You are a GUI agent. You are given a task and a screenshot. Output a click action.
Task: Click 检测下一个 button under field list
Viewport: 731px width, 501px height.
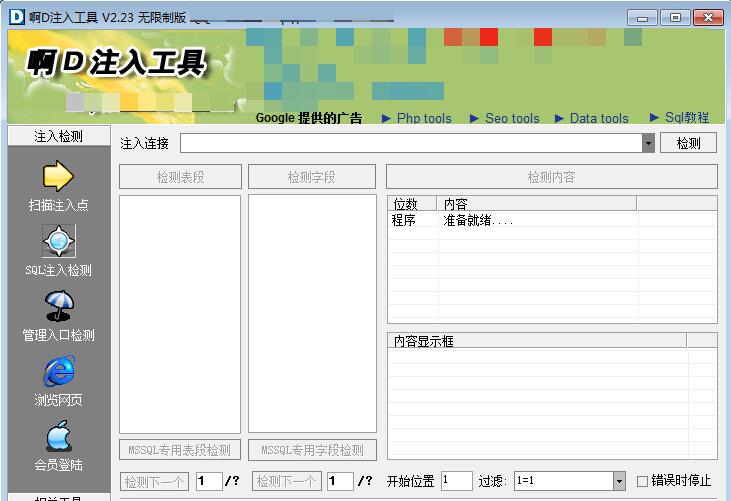tap(287, 481)
